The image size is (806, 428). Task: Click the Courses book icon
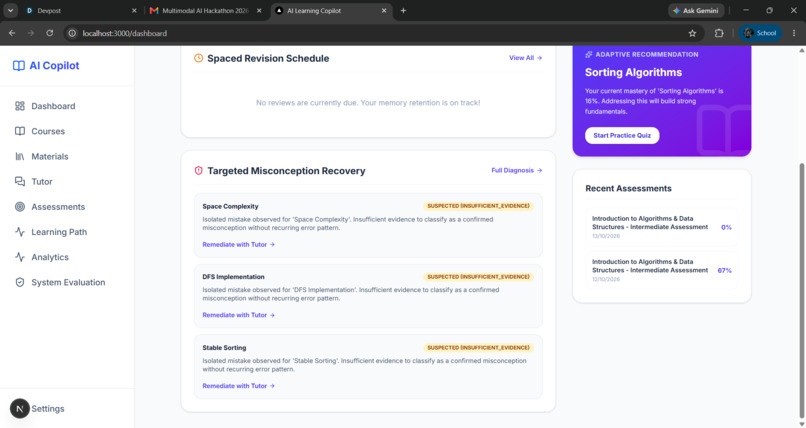[20, 131]
